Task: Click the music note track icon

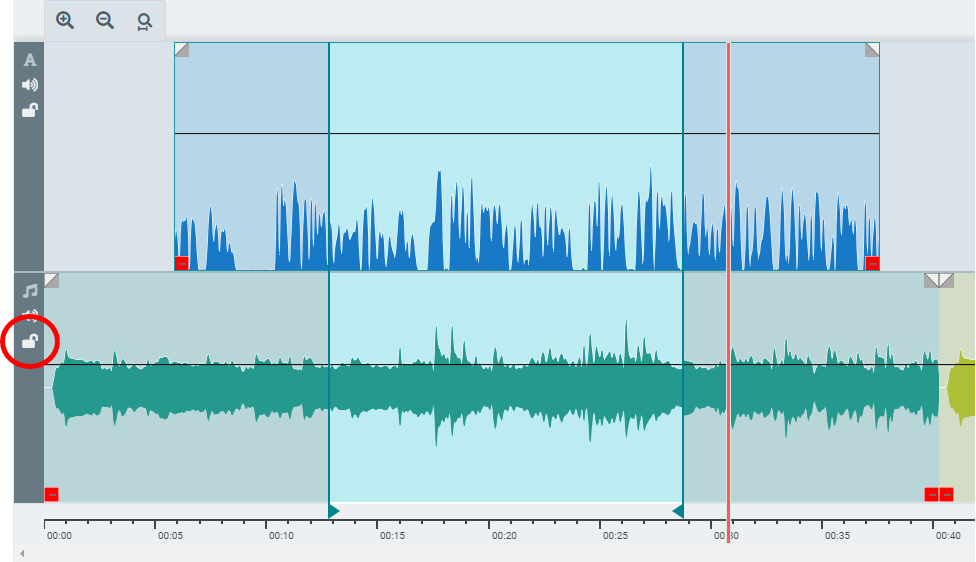Action: [x=30, y=291]
